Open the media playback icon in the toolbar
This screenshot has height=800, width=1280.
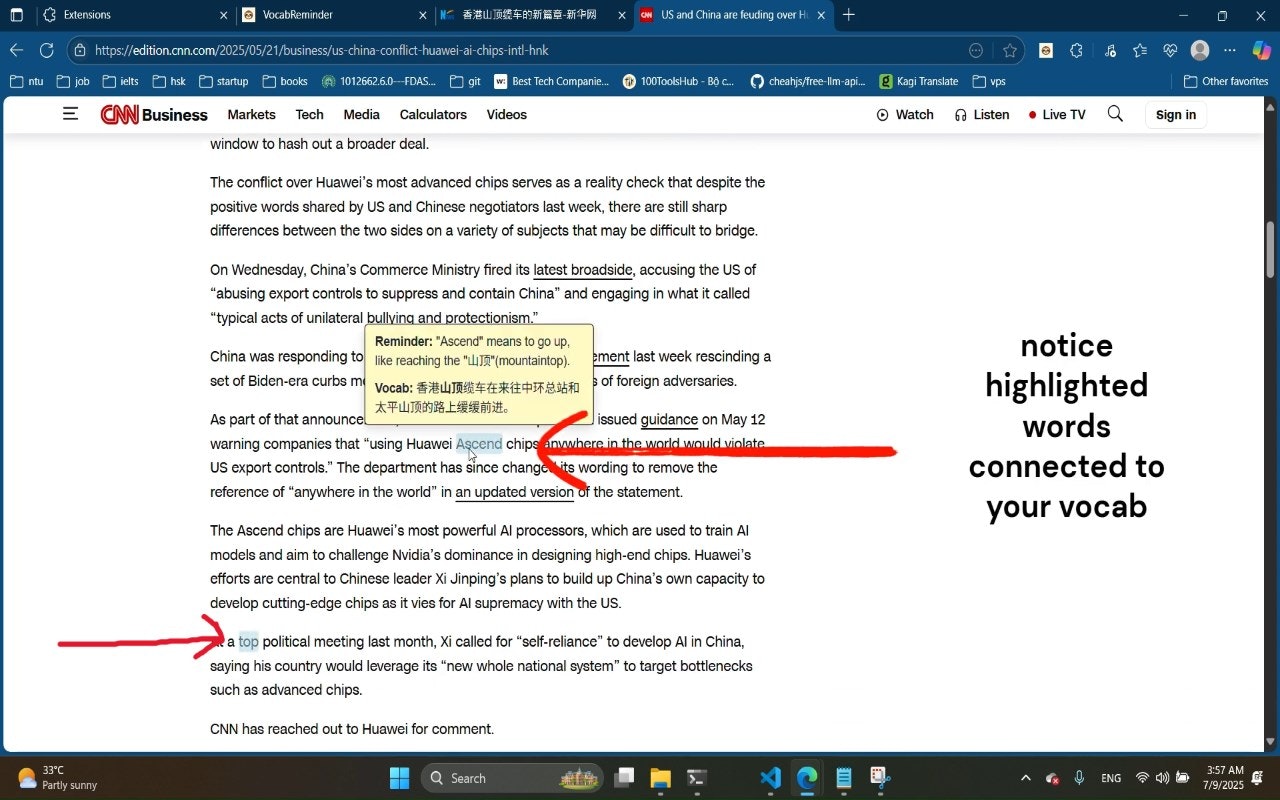click(x=1110, y=50)
